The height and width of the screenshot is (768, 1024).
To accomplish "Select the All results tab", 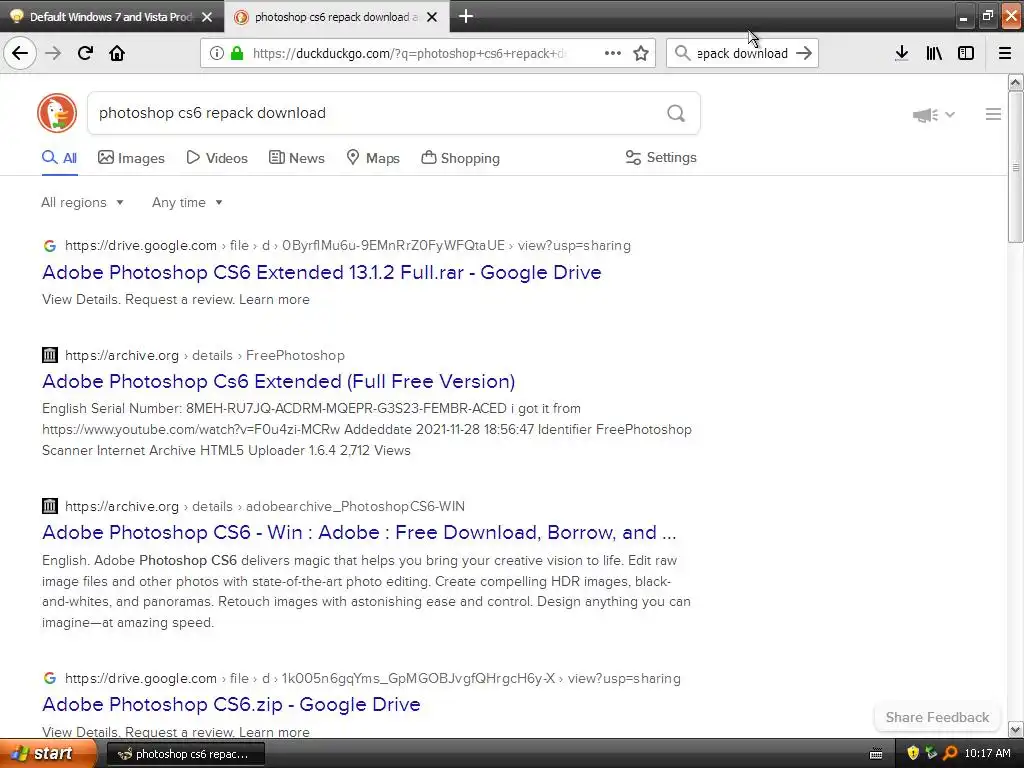I will click(x=59, y=158).
